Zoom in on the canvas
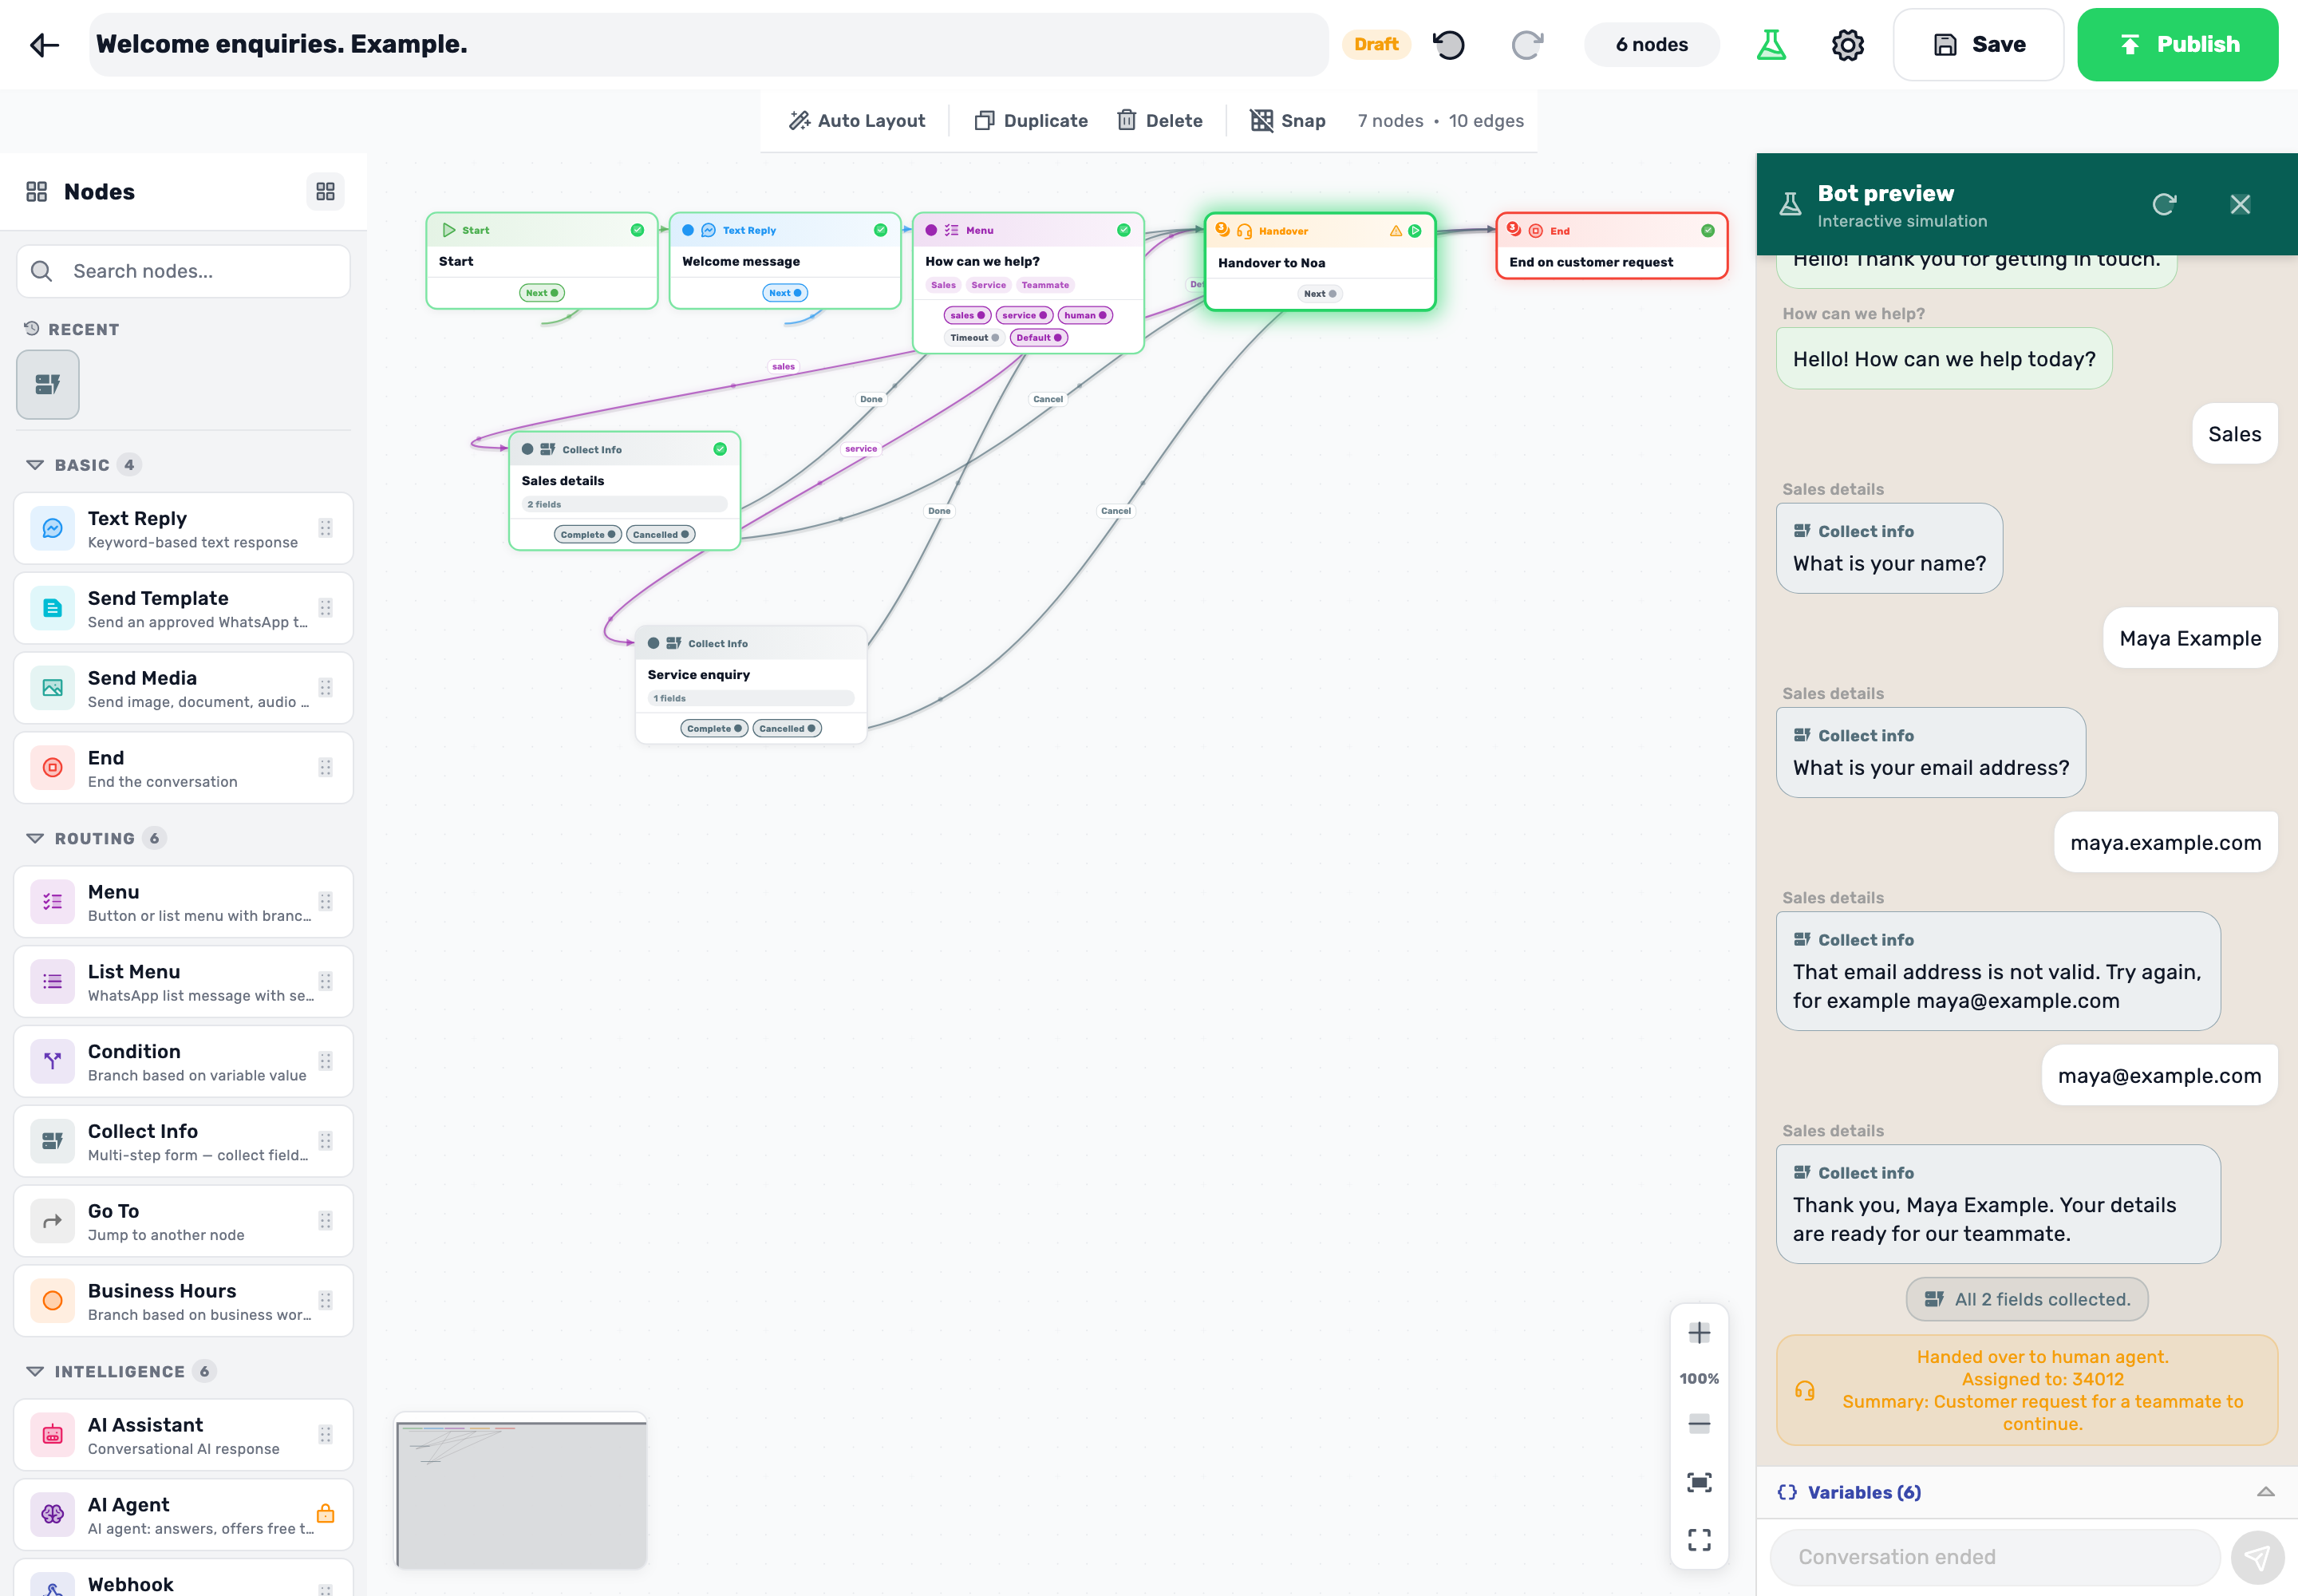The height and width of the screenshot is (1596, 2298). click(1699, 1332)
